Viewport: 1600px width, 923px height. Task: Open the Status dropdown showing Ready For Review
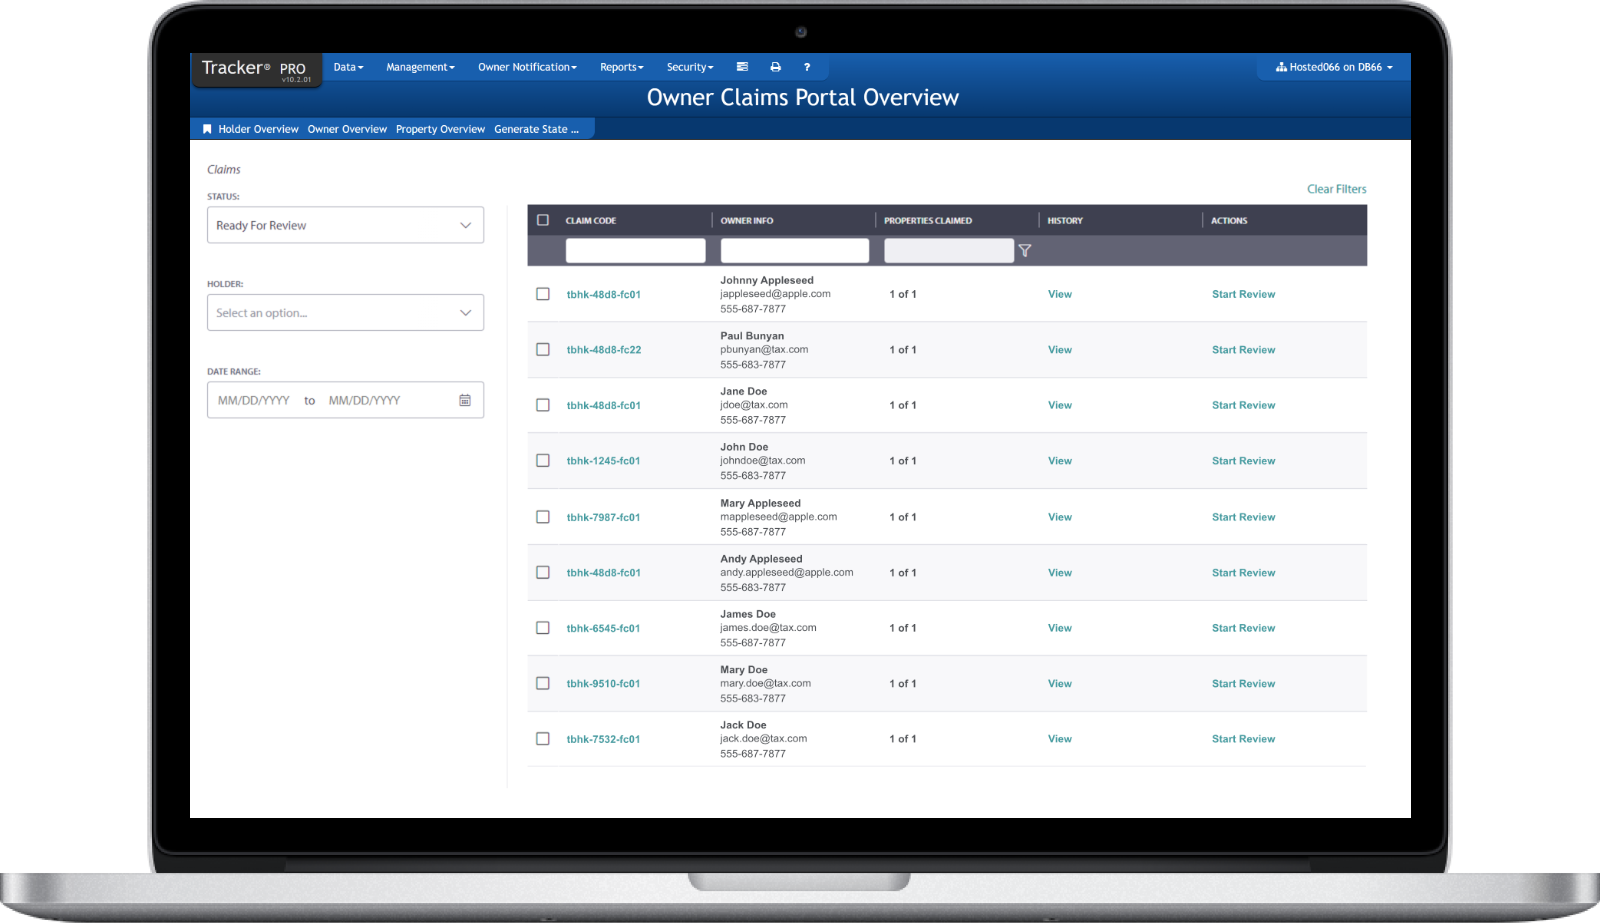tap(345, 225)
